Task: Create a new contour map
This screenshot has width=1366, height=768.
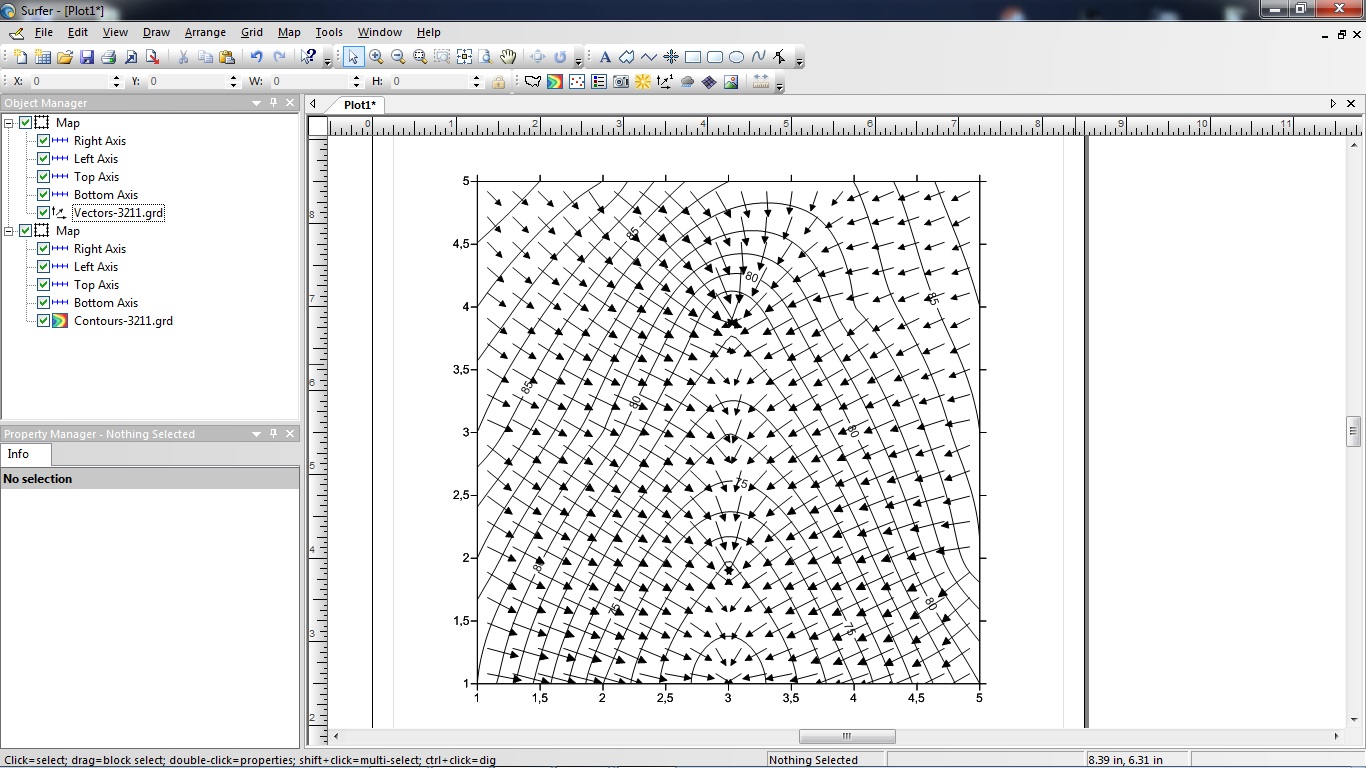Action: [x=555, y=82]
